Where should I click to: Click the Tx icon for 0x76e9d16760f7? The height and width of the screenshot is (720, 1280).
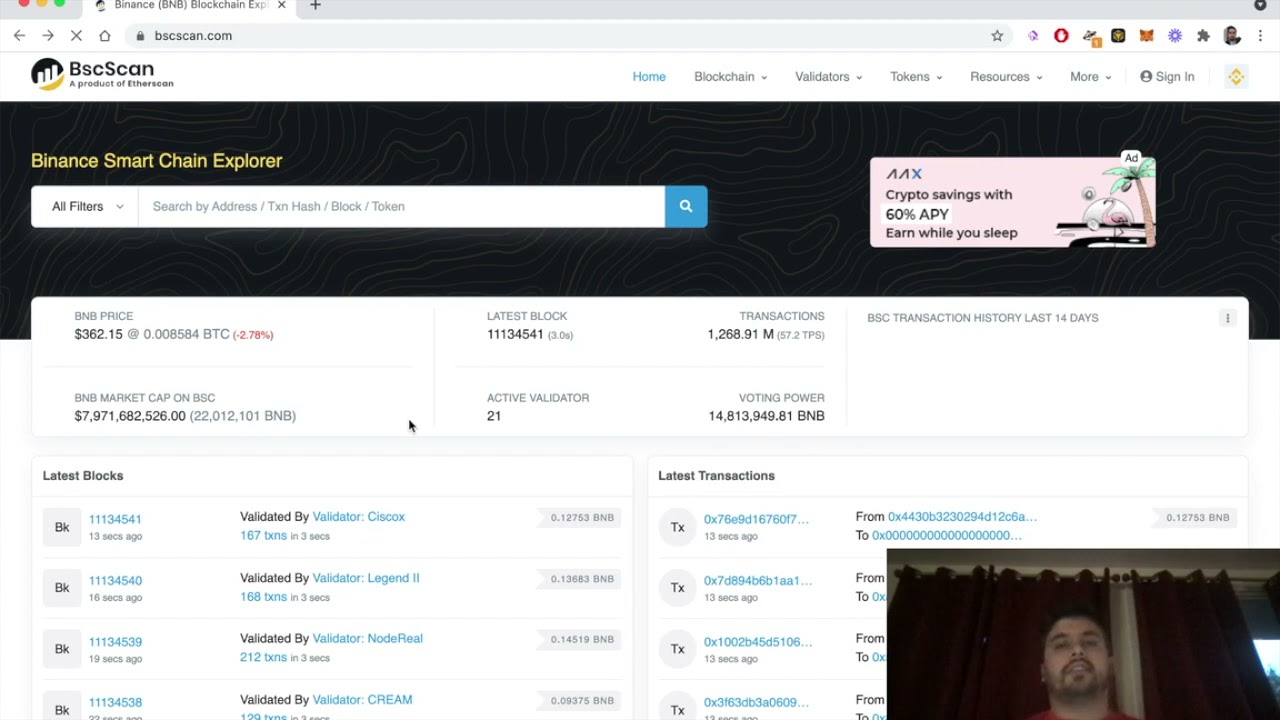(677, 527)
